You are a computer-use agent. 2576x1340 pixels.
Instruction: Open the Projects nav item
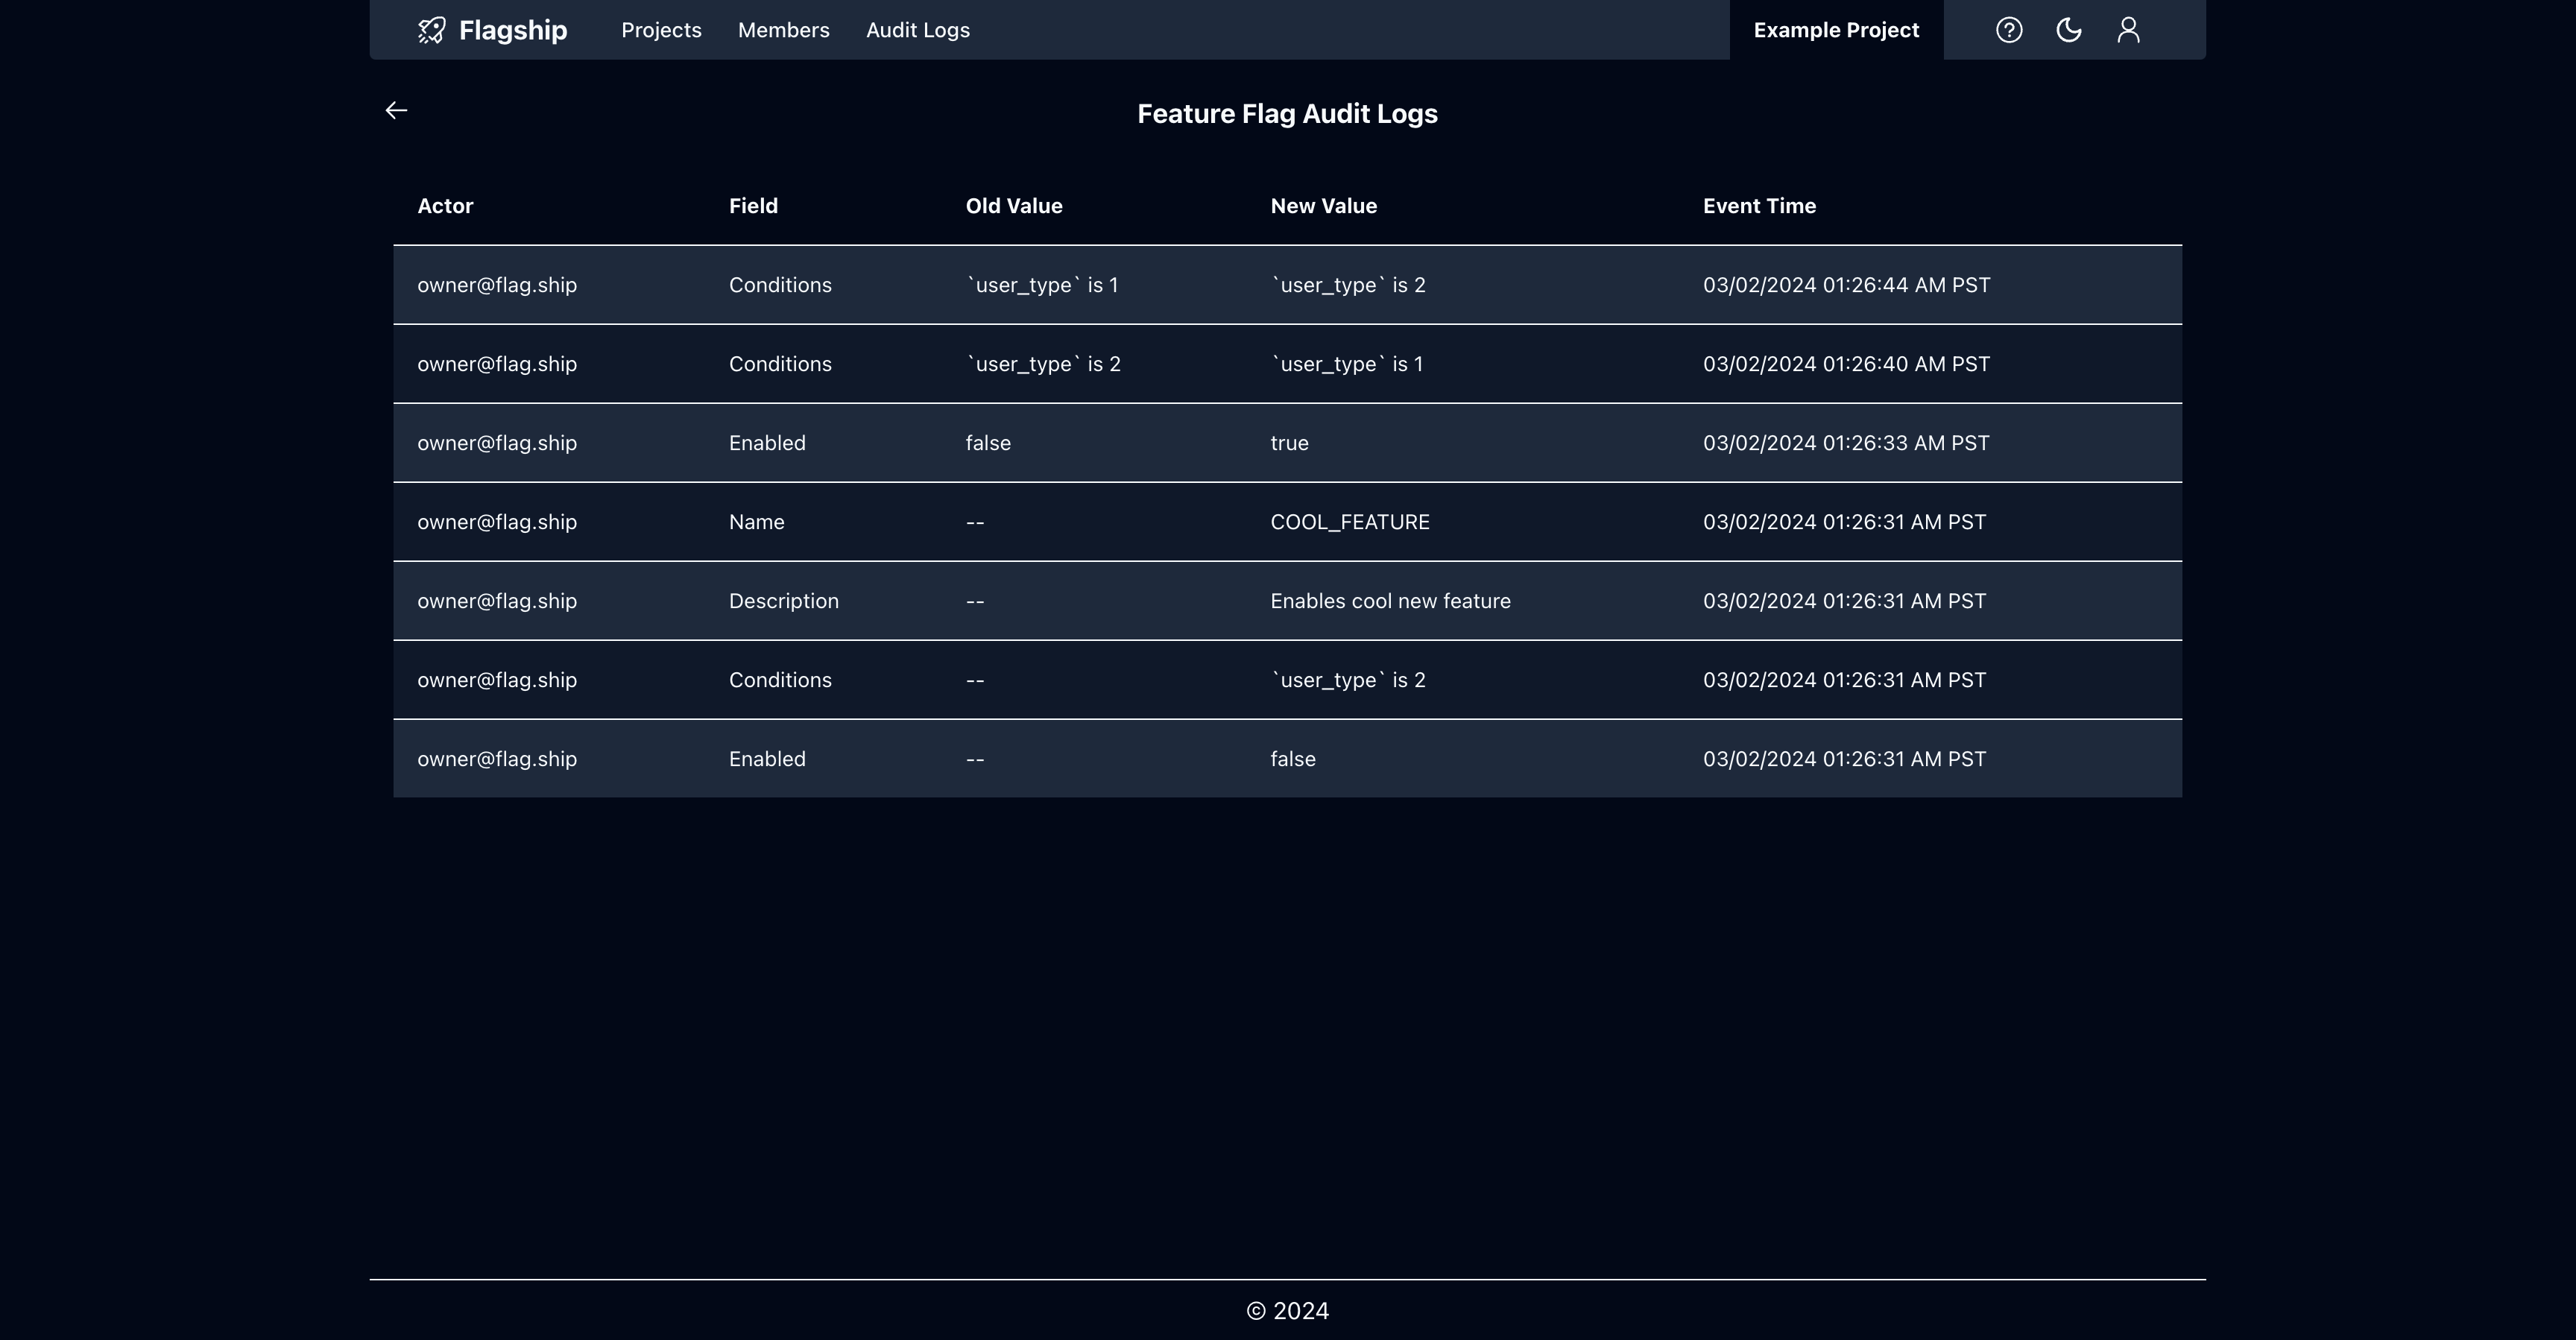click(x=661, y=30)
